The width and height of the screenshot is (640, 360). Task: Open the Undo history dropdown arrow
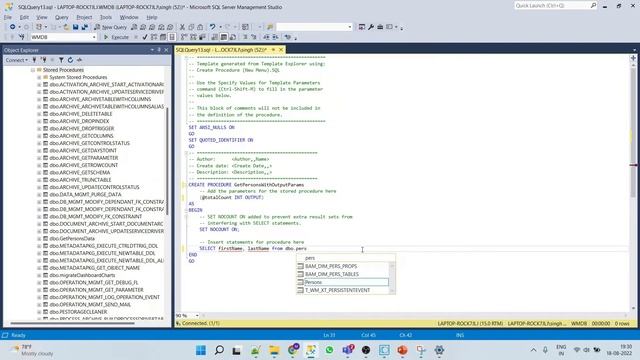coord(220,27)
